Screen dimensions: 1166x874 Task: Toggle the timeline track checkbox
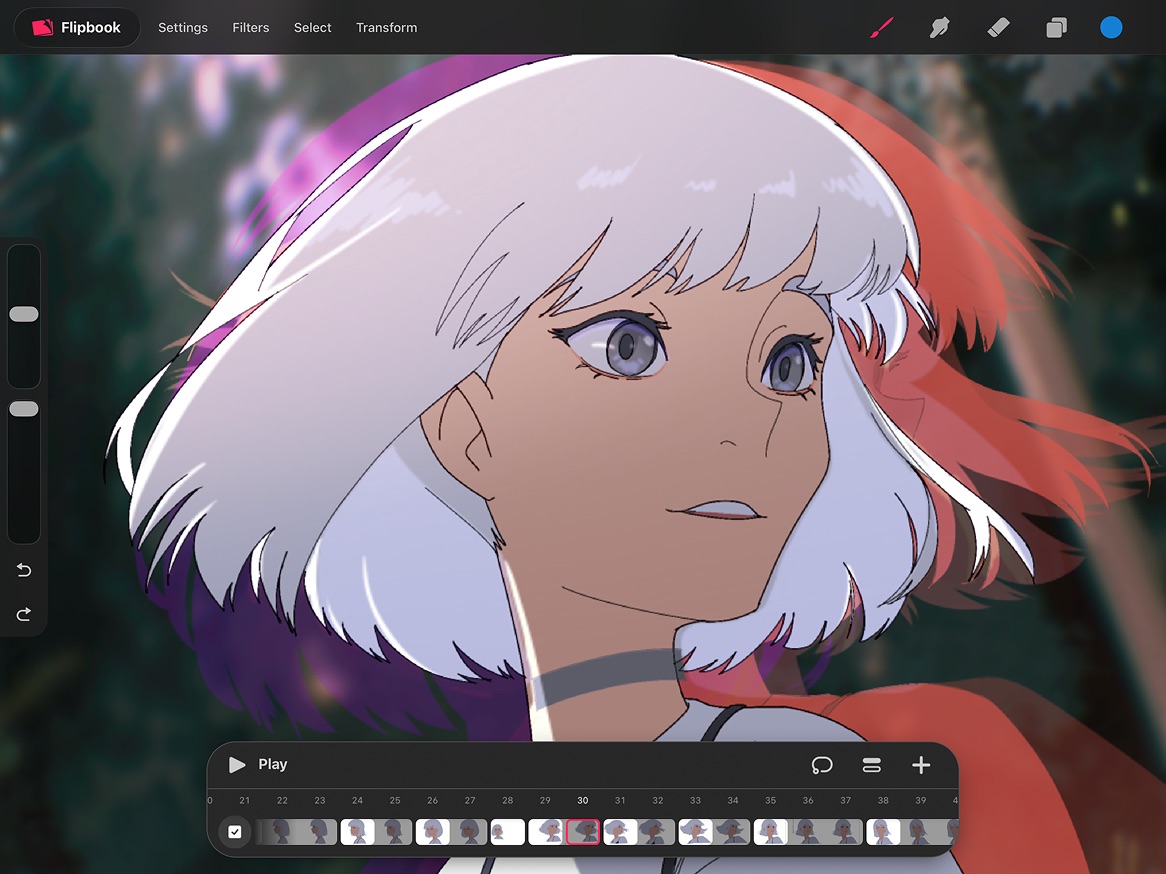click(235, 832)
